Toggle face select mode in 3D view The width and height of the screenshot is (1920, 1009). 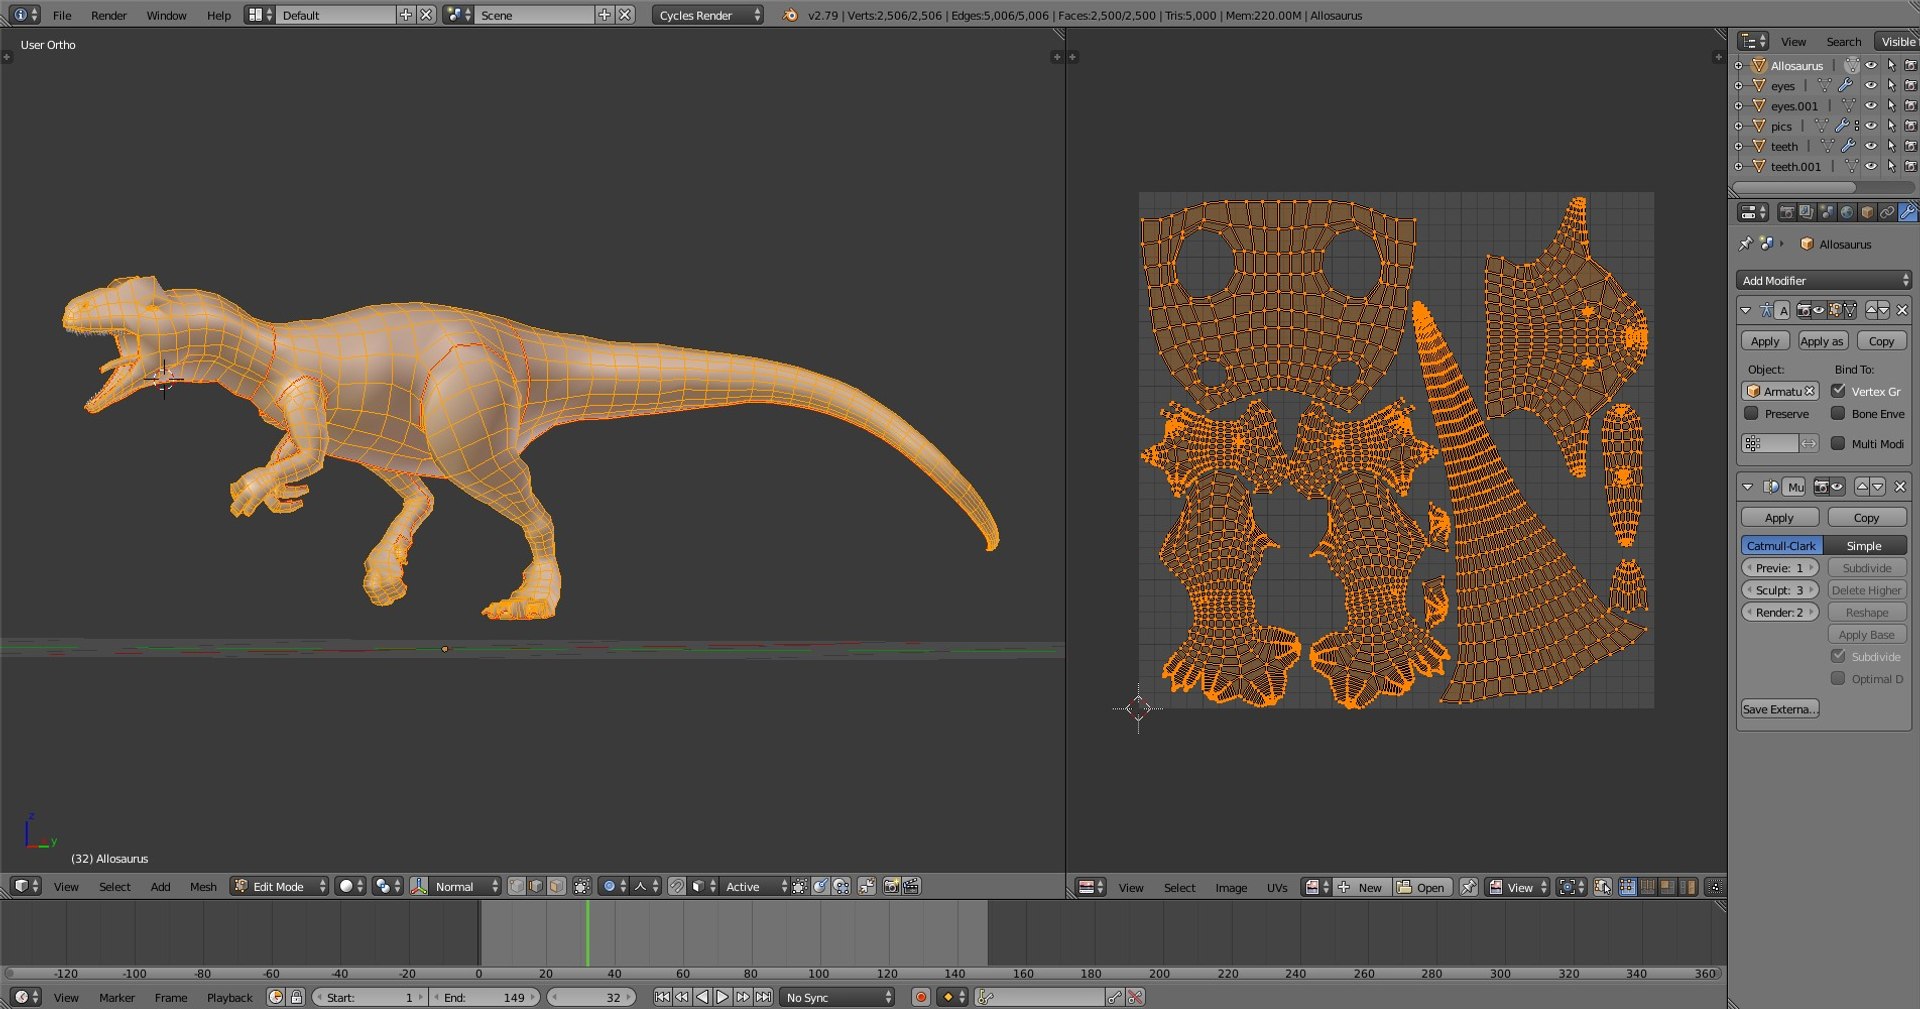[556, 886]
